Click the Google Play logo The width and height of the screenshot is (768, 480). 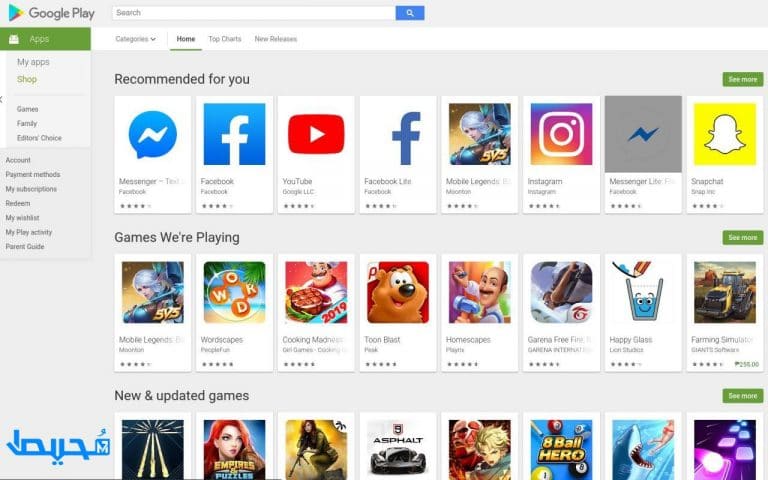point(51,13)
